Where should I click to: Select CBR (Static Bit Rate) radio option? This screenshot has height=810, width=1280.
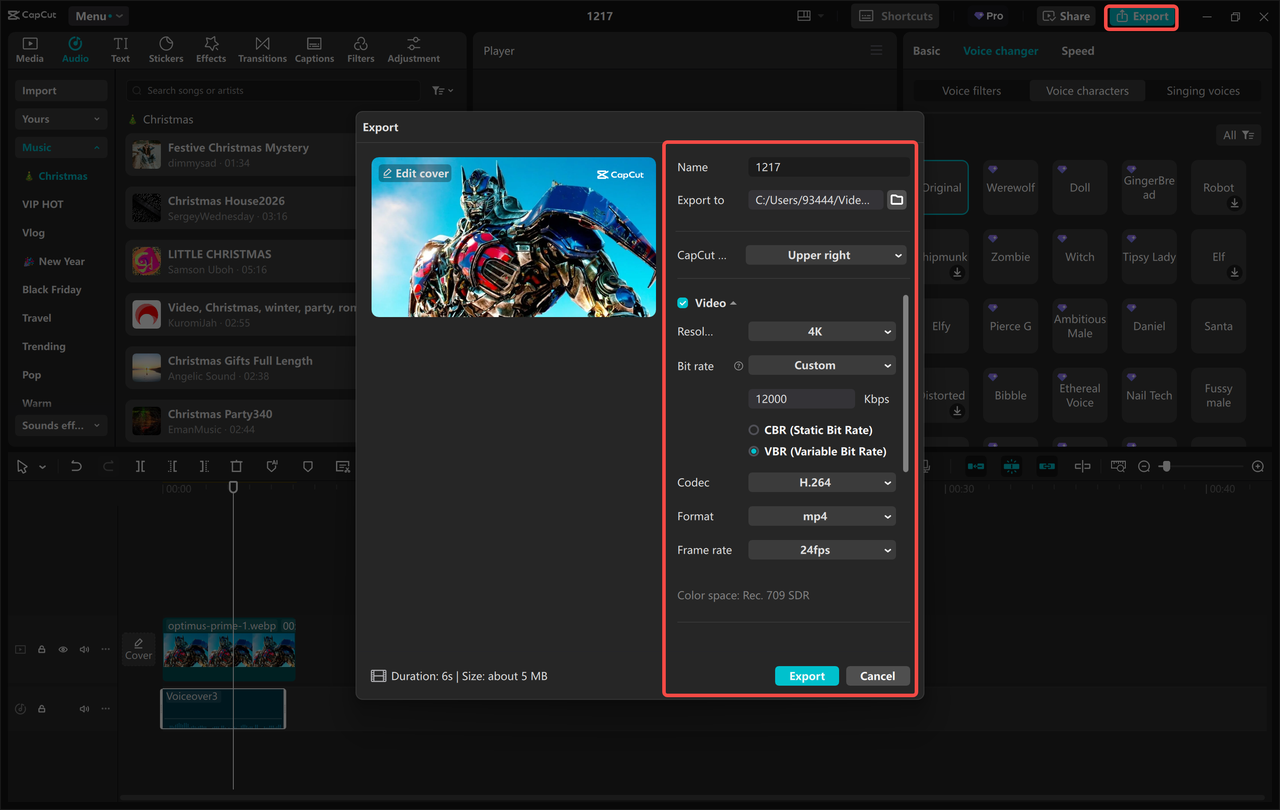point(754,430)
